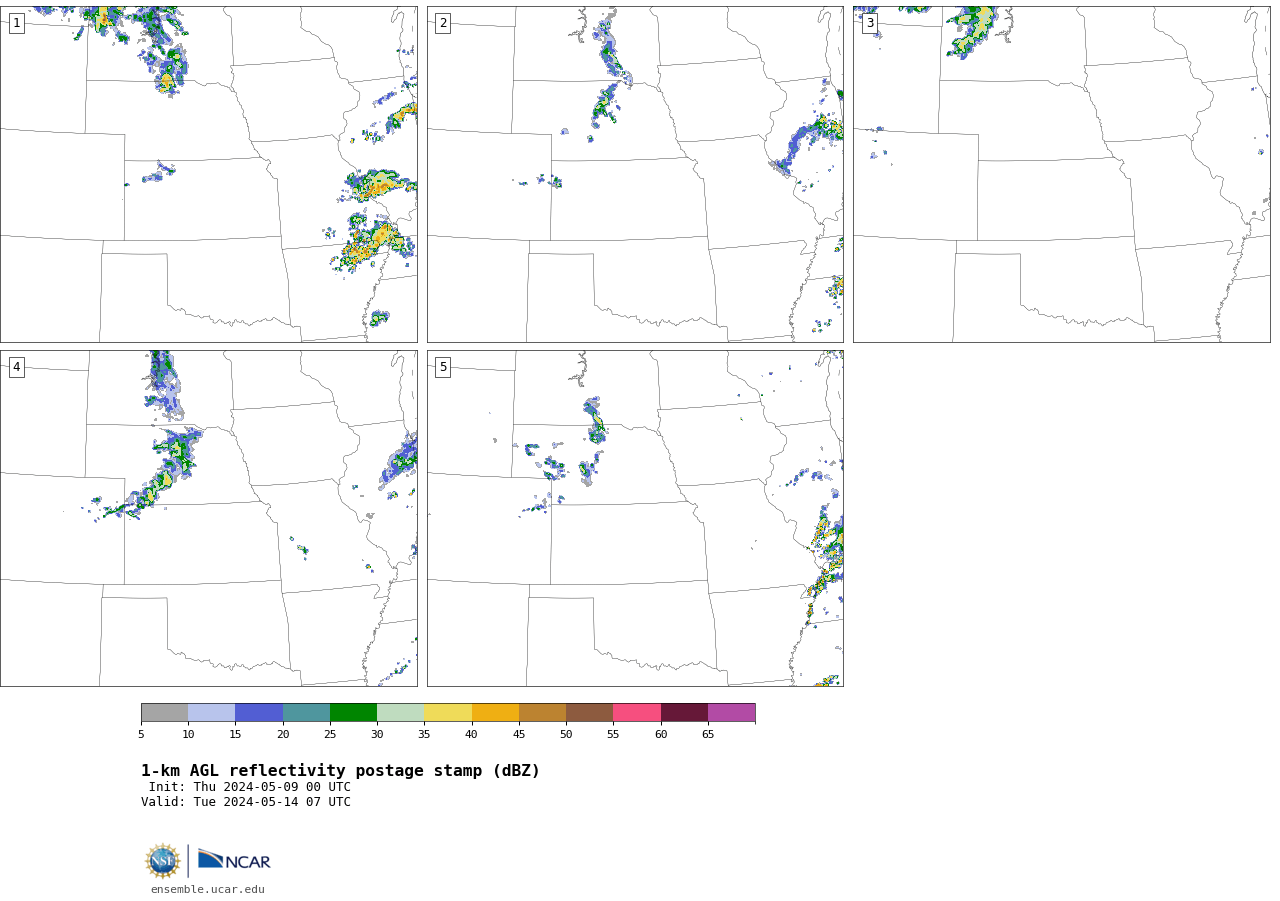Click the light blue 10-15 dBZ swatch

212,713
